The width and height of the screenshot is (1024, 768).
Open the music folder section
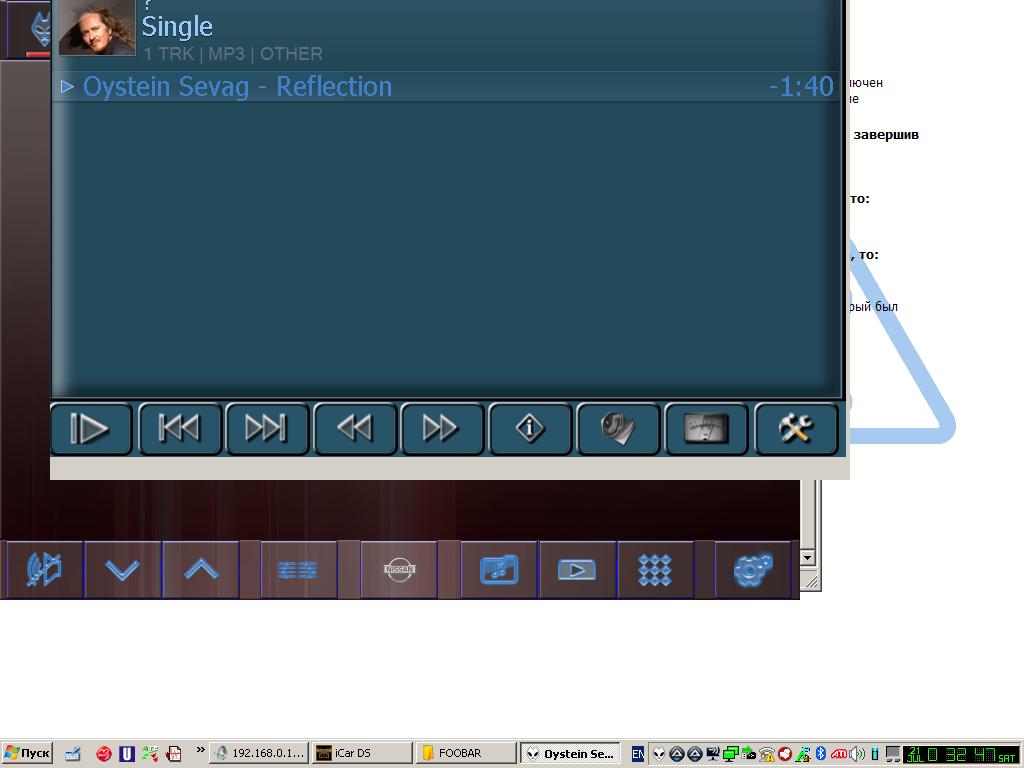[499, 570]
